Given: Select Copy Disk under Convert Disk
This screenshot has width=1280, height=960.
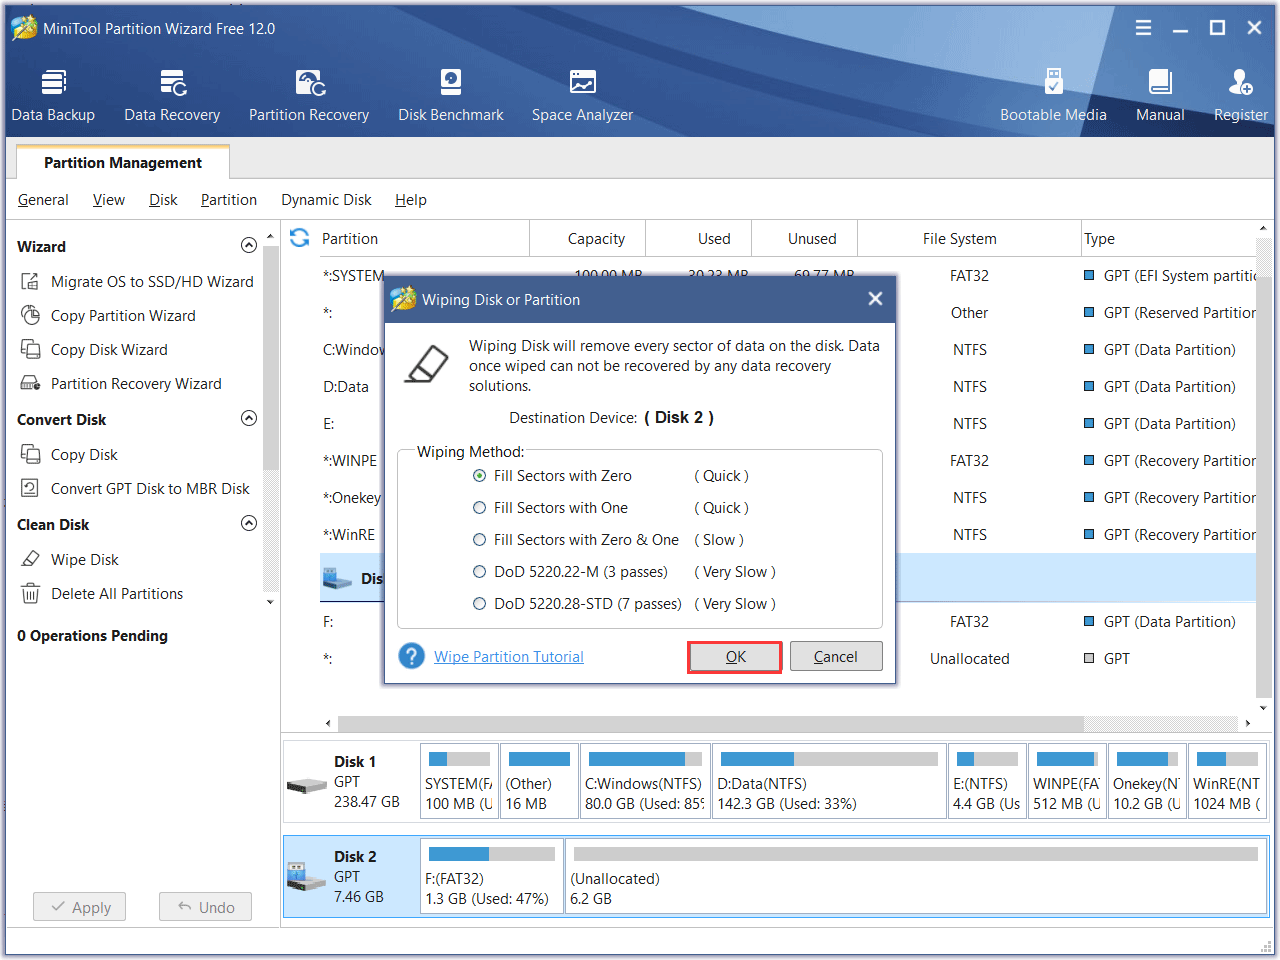Looking at the screenshot, I should [x=70, y=455].
